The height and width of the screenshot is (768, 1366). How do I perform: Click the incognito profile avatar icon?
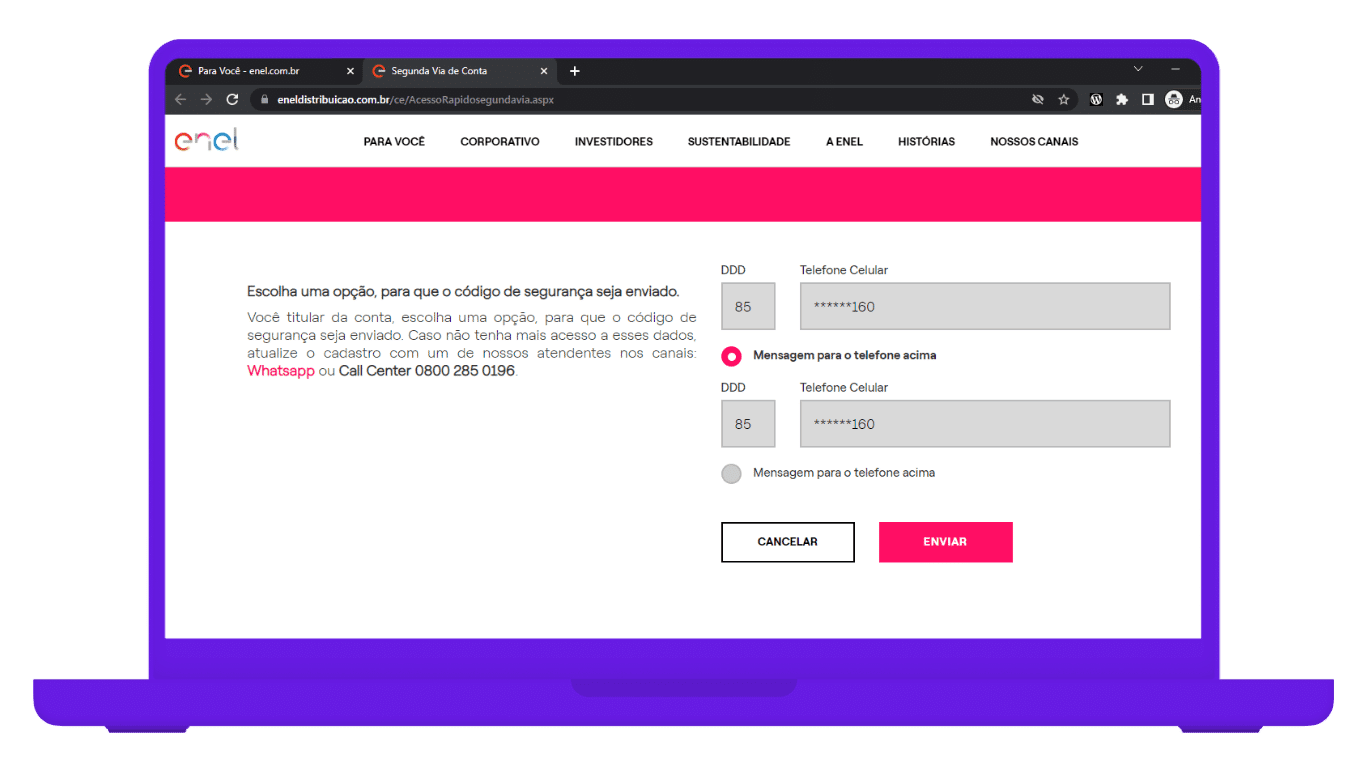click(1174, 99)
